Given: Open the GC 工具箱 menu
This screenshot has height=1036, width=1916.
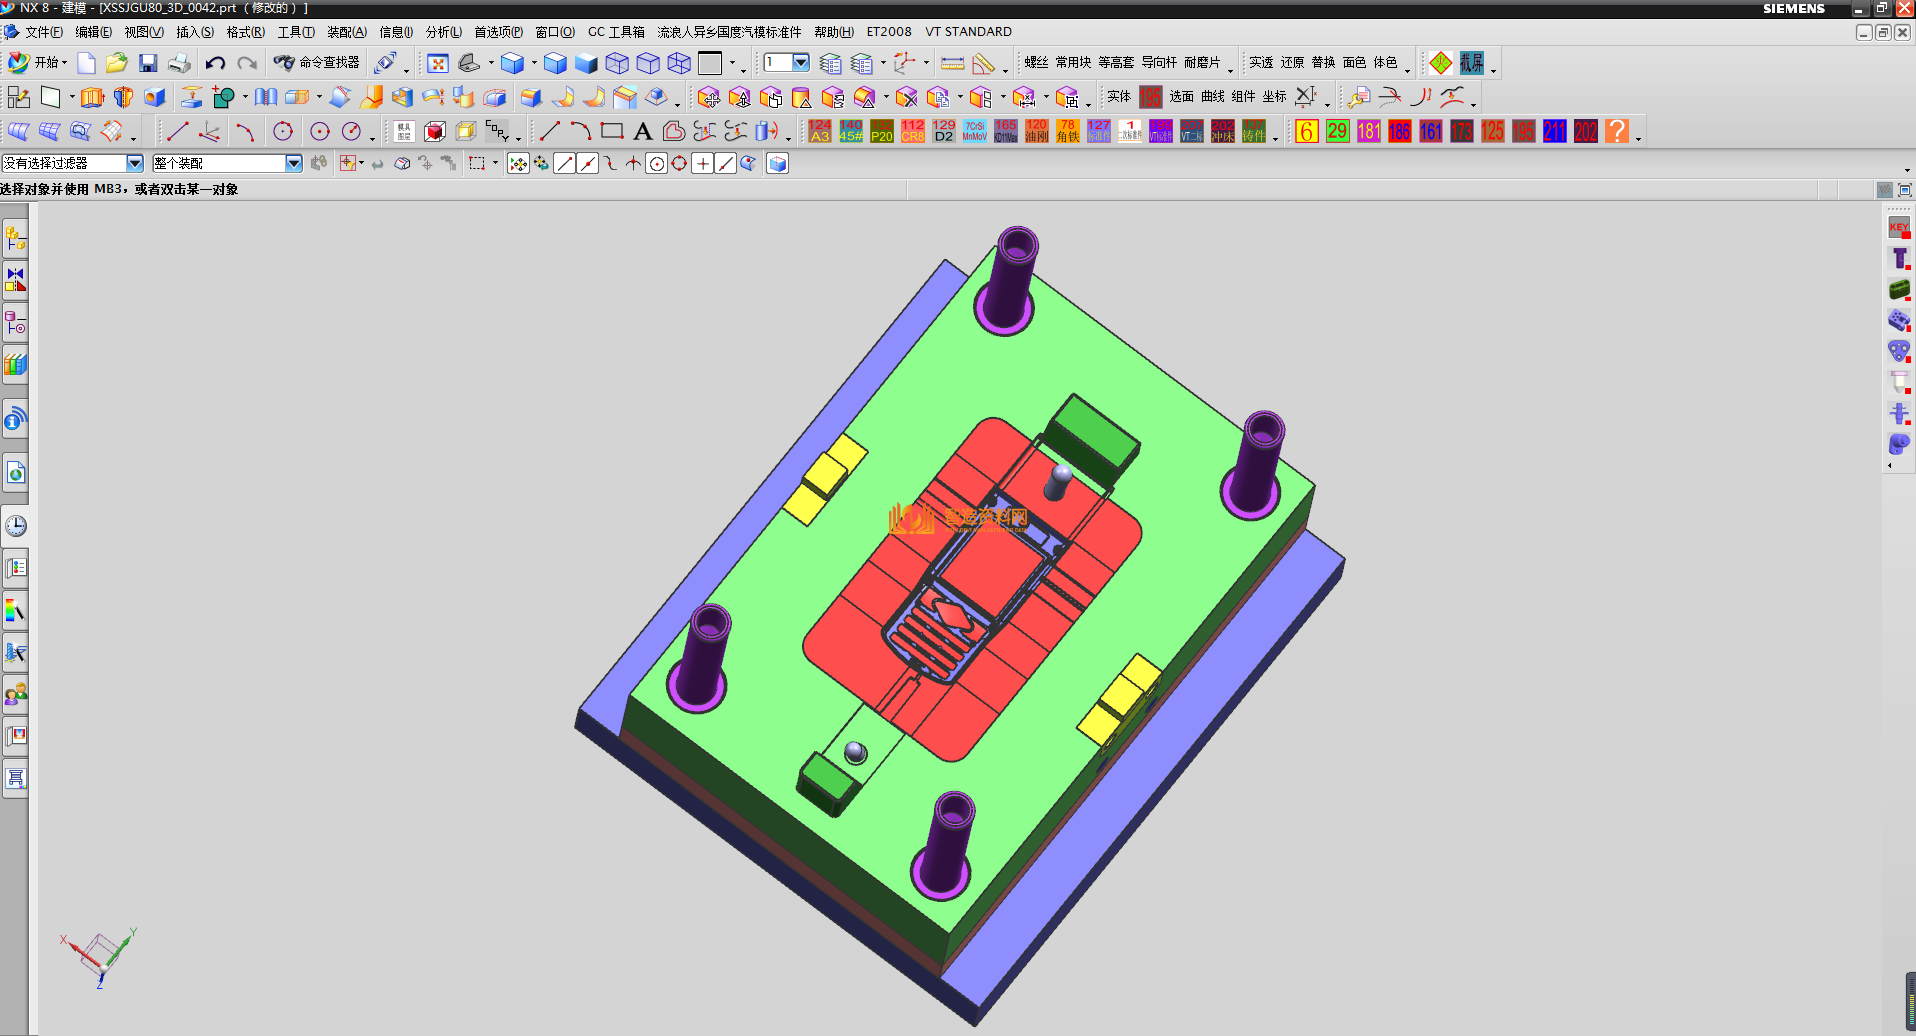Looking at the screenshot, I should [616, 32].
